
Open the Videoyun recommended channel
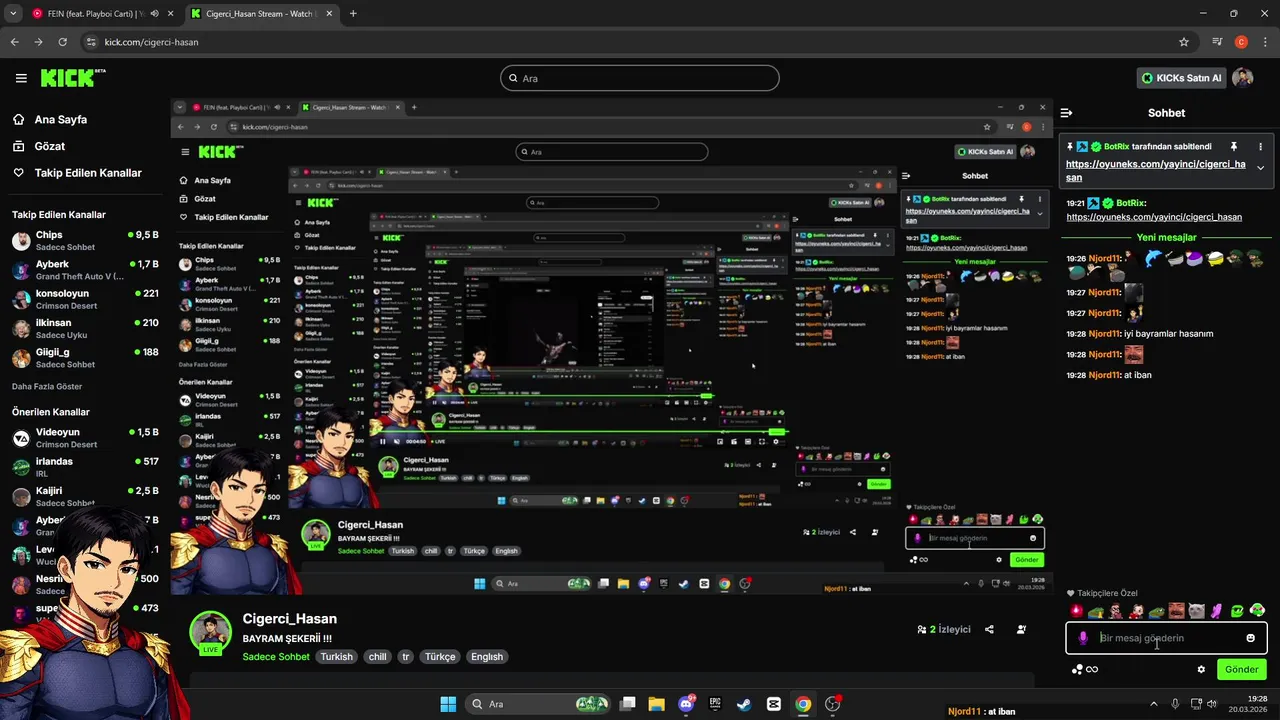[85, 438]
